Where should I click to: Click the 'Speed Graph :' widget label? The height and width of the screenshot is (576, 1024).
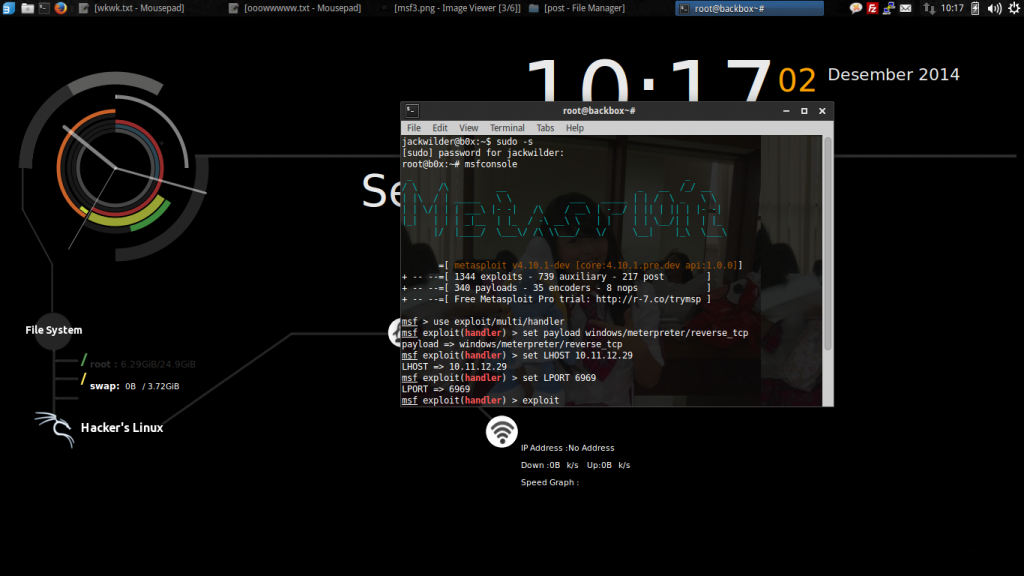(x=549, y=482)
